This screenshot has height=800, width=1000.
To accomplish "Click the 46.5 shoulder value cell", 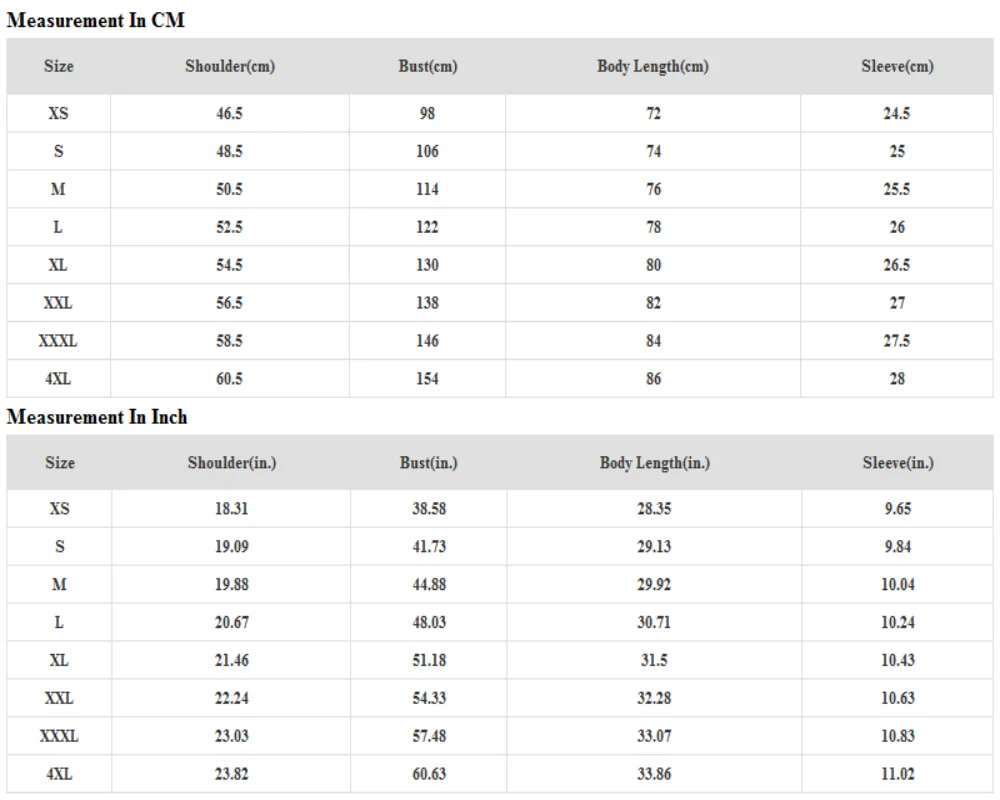I will (230, 114).
